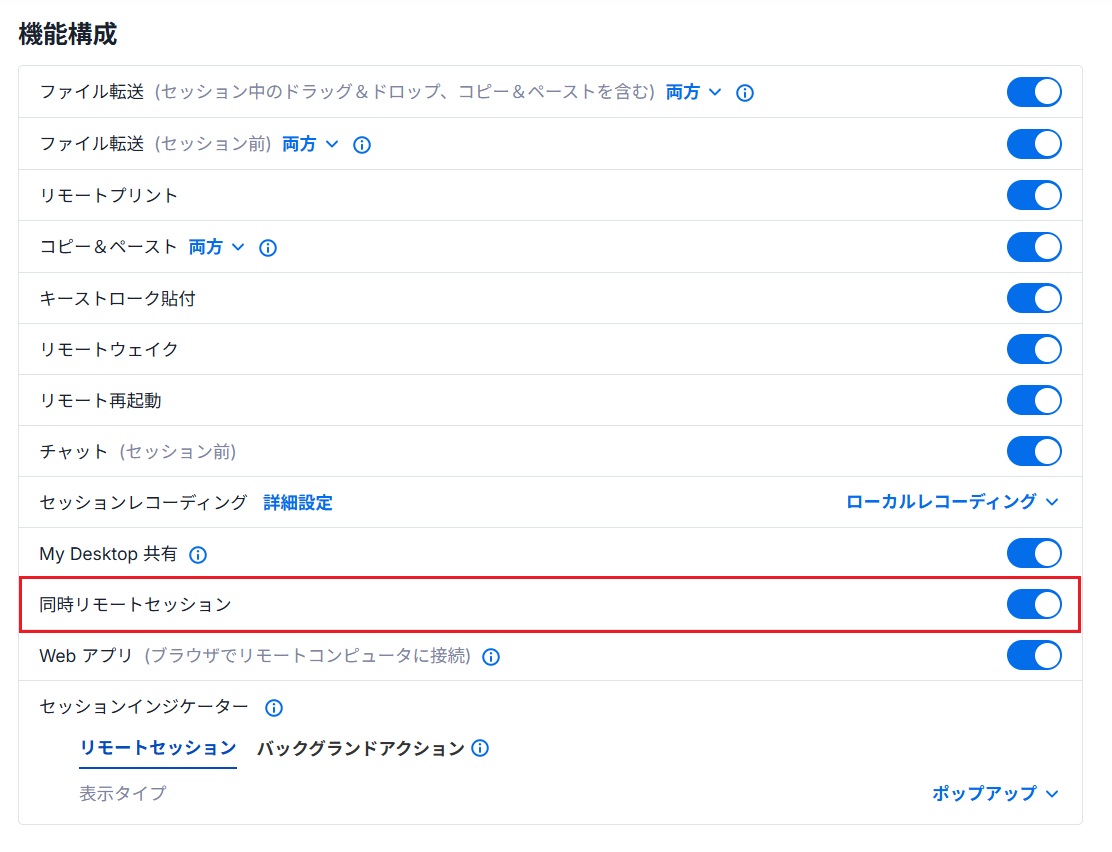Click the Web アプリ label text
Viewport: 1112px width, 852px height.
(86, 656)
